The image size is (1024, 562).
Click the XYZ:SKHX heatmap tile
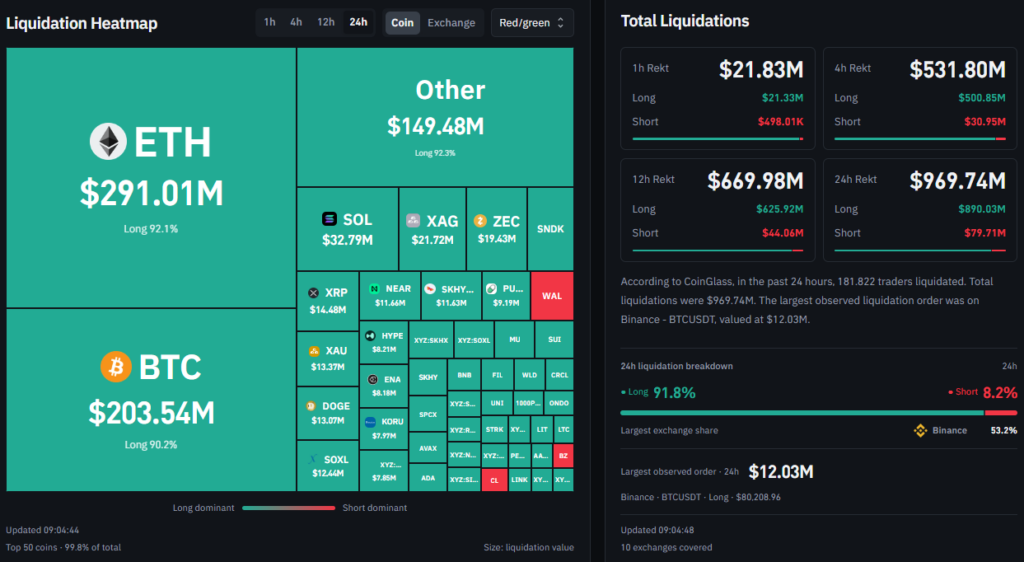[431, 340]
